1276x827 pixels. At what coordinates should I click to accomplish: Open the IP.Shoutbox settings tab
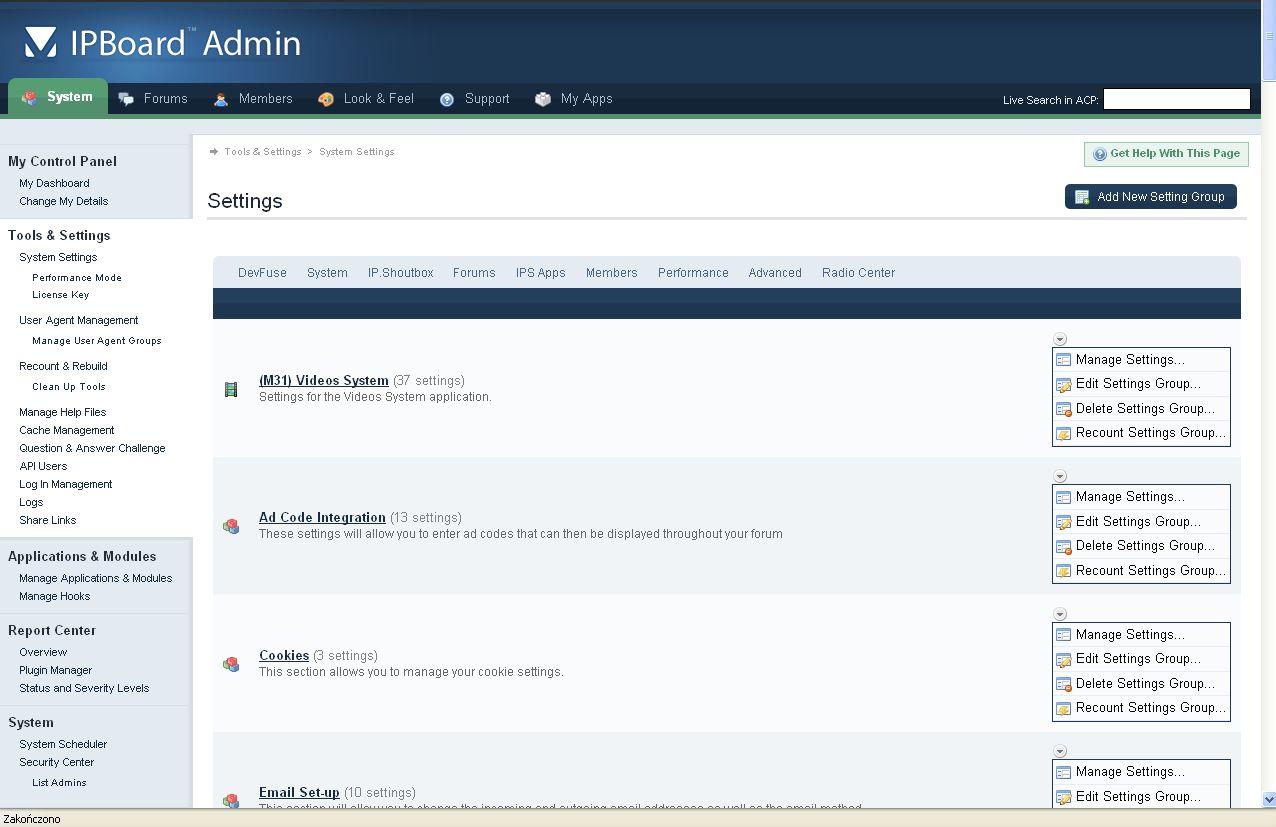(x=400, y=273)
